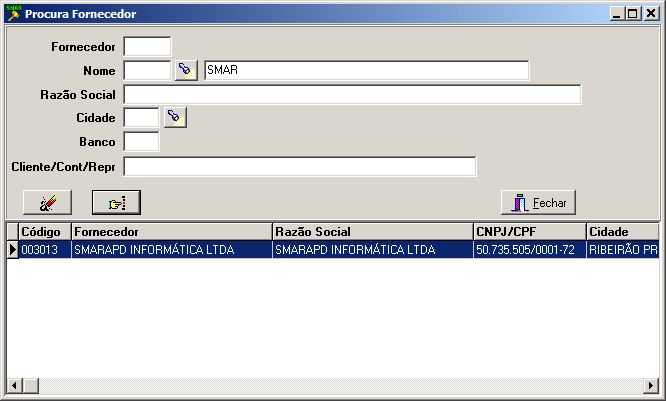Click the CNPJ/CPF column header
This screenshot has height=401, width=666.
pyautogui.click(x=530, y=232)
